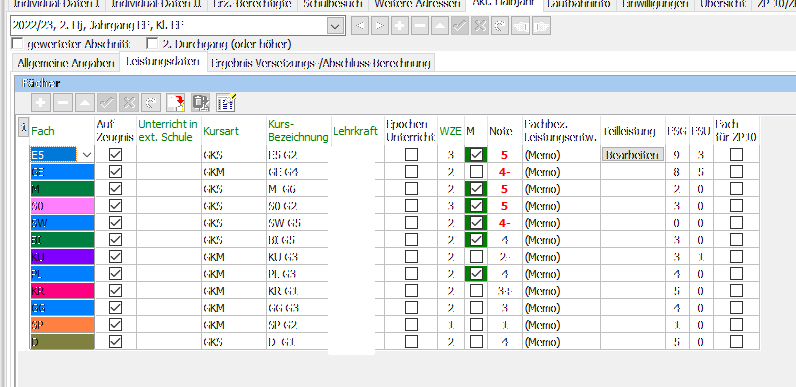Select the purple KU Fach cell
Screen dimensions: 796x387
click(62, 256)
